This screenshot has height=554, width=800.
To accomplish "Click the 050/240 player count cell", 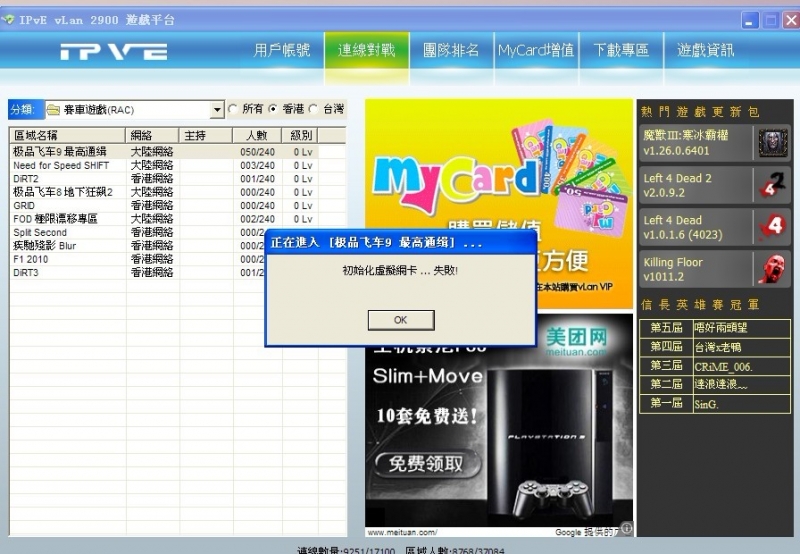I will (x=257, y=152).
